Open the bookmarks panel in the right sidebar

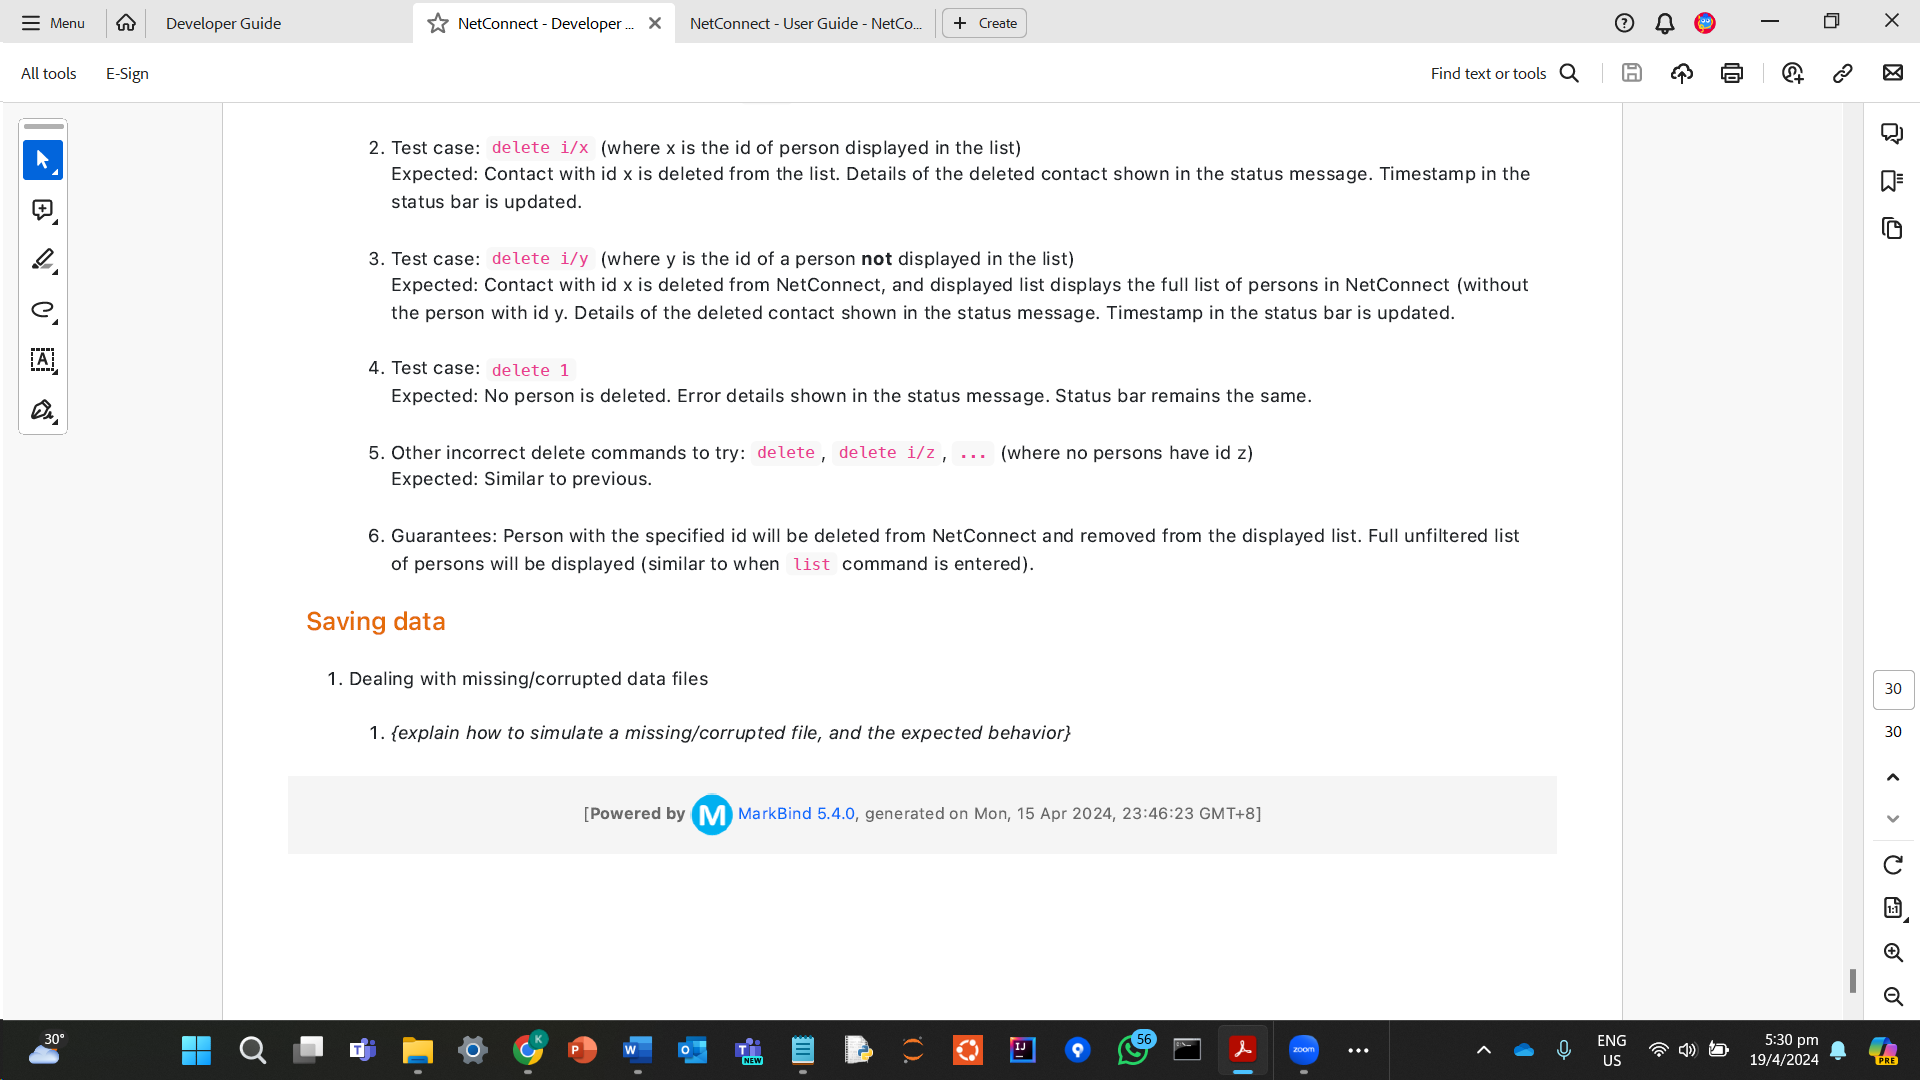click(x=1891, y=181)
